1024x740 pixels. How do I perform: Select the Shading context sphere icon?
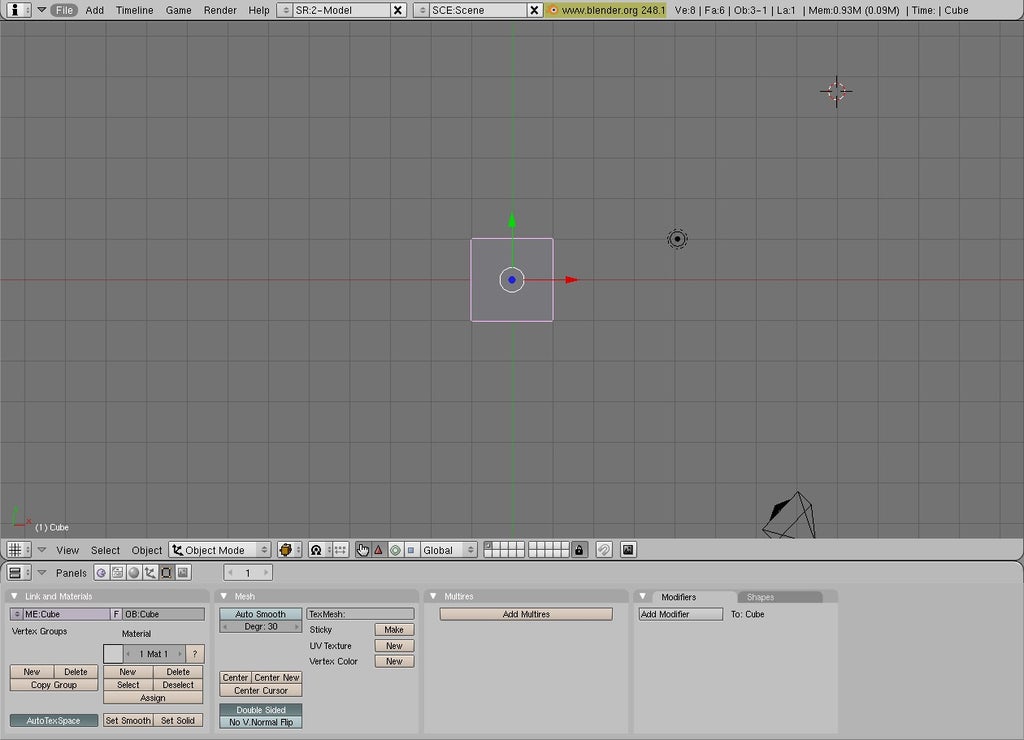pos(134,573)
